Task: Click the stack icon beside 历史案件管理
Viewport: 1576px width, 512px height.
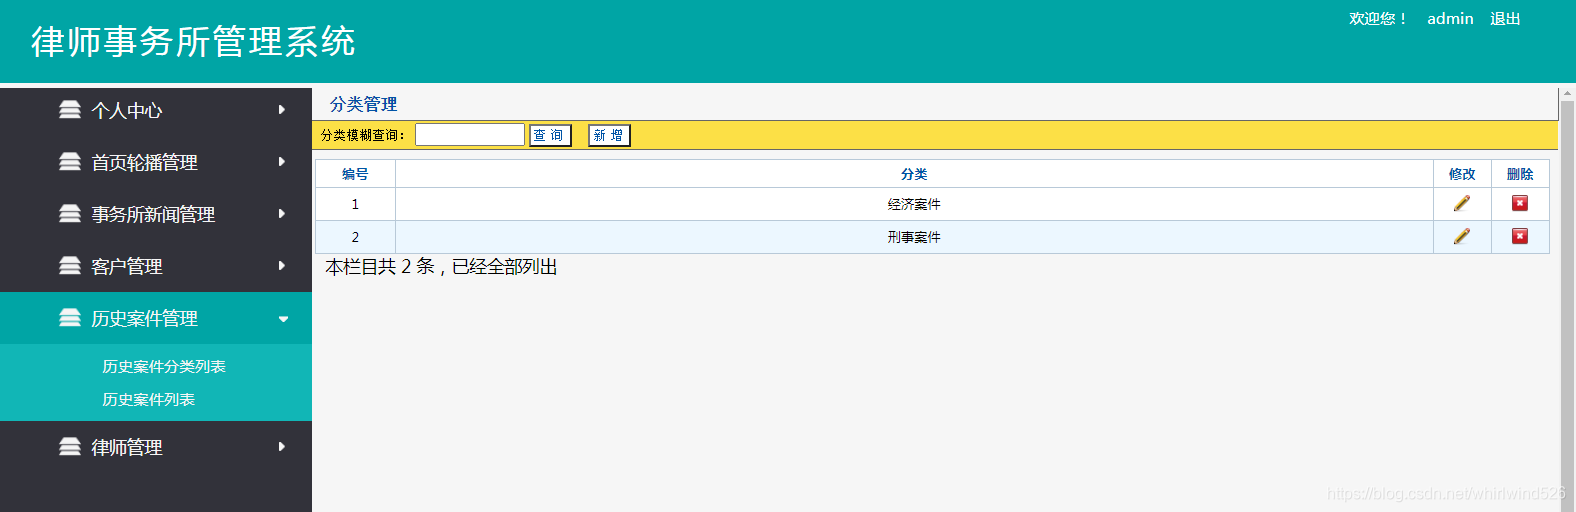Action: (x=70, y=318)
